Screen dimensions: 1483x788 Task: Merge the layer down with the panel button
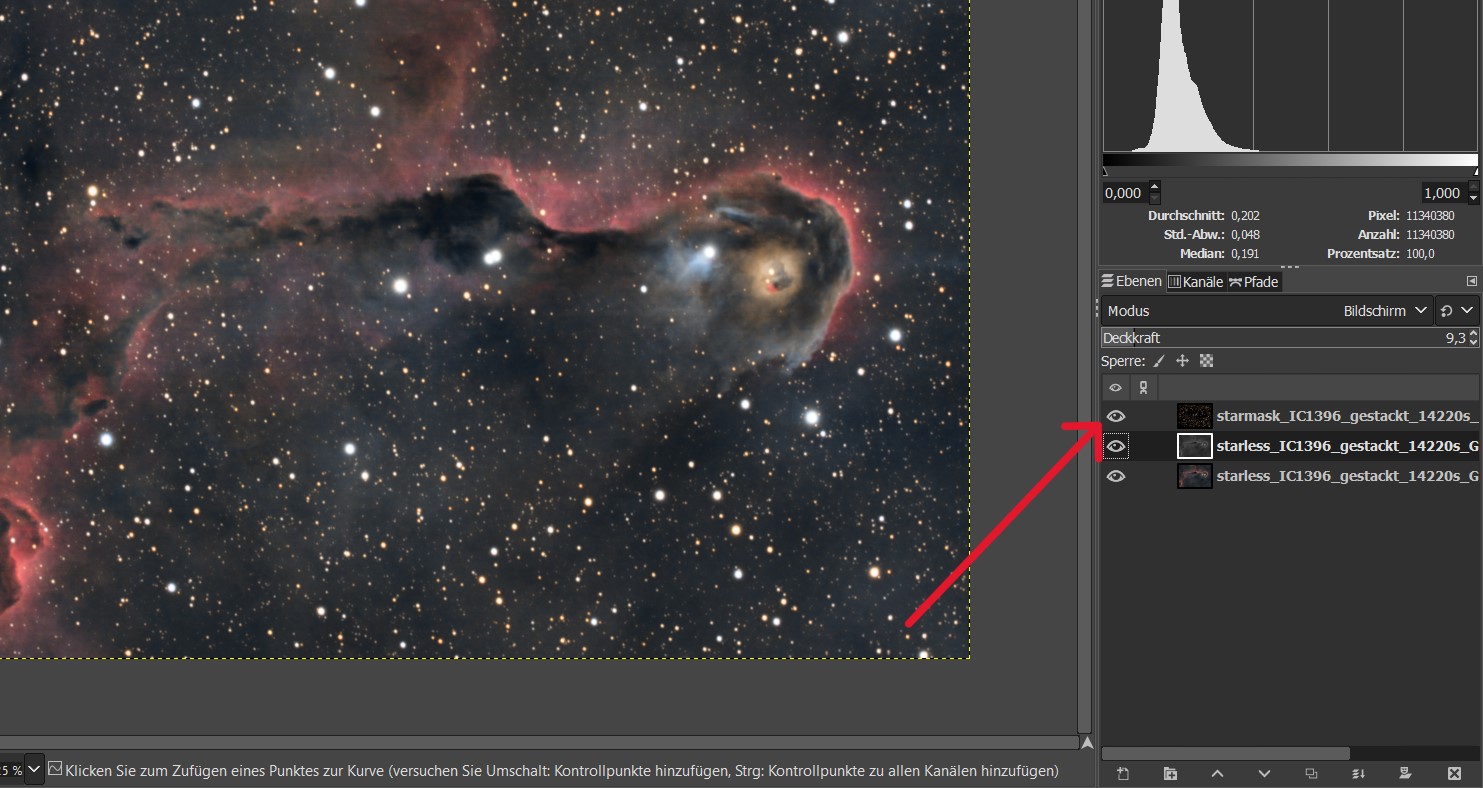[x=1358, y=773]
